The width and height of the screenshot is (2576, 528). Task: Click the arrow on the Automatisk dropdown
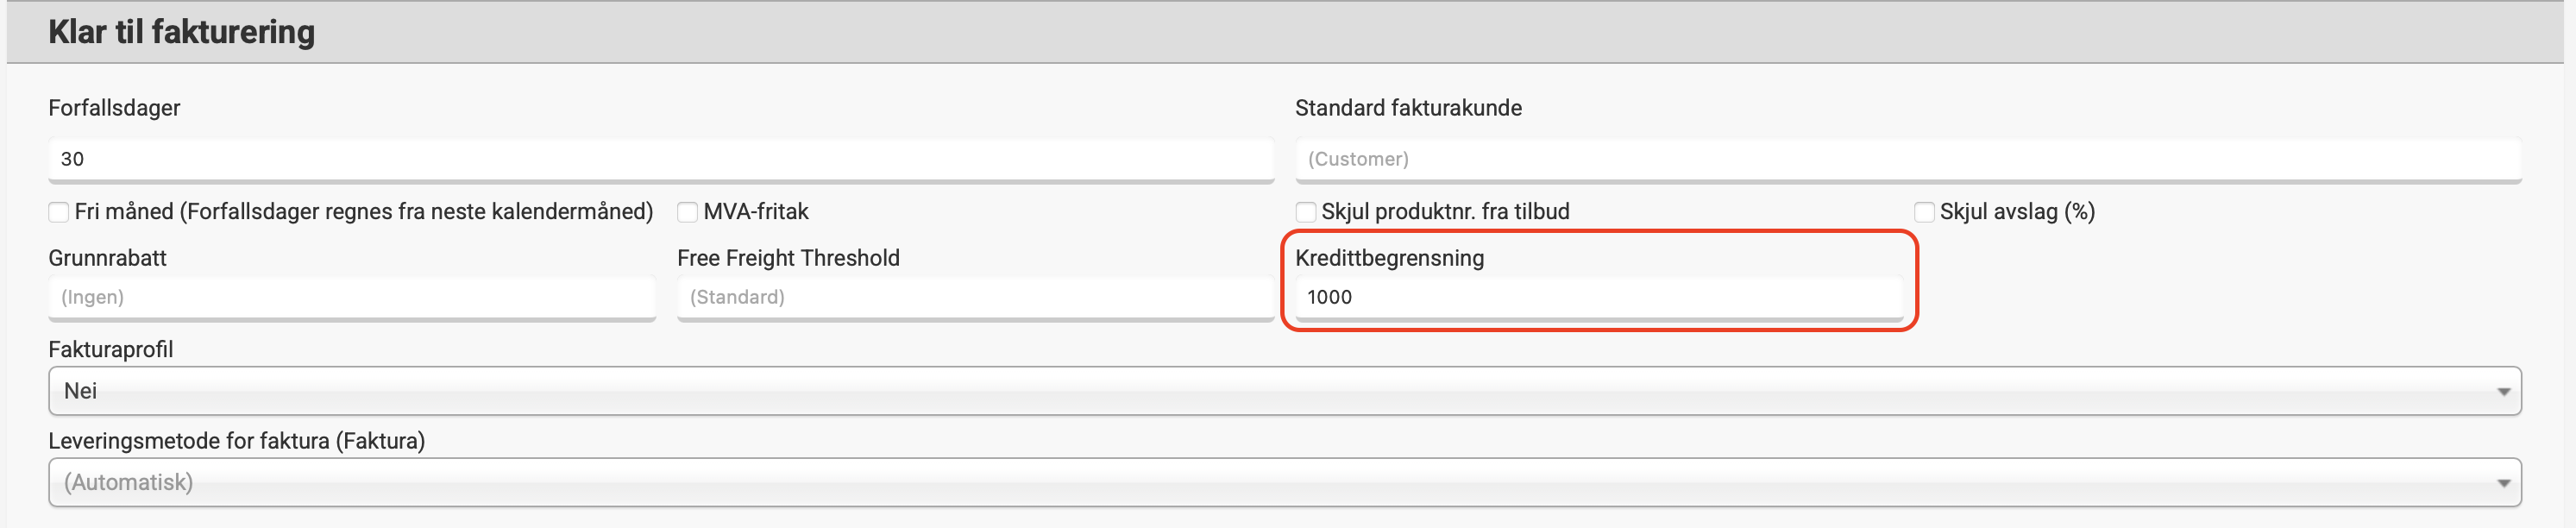click(2503, 483)
